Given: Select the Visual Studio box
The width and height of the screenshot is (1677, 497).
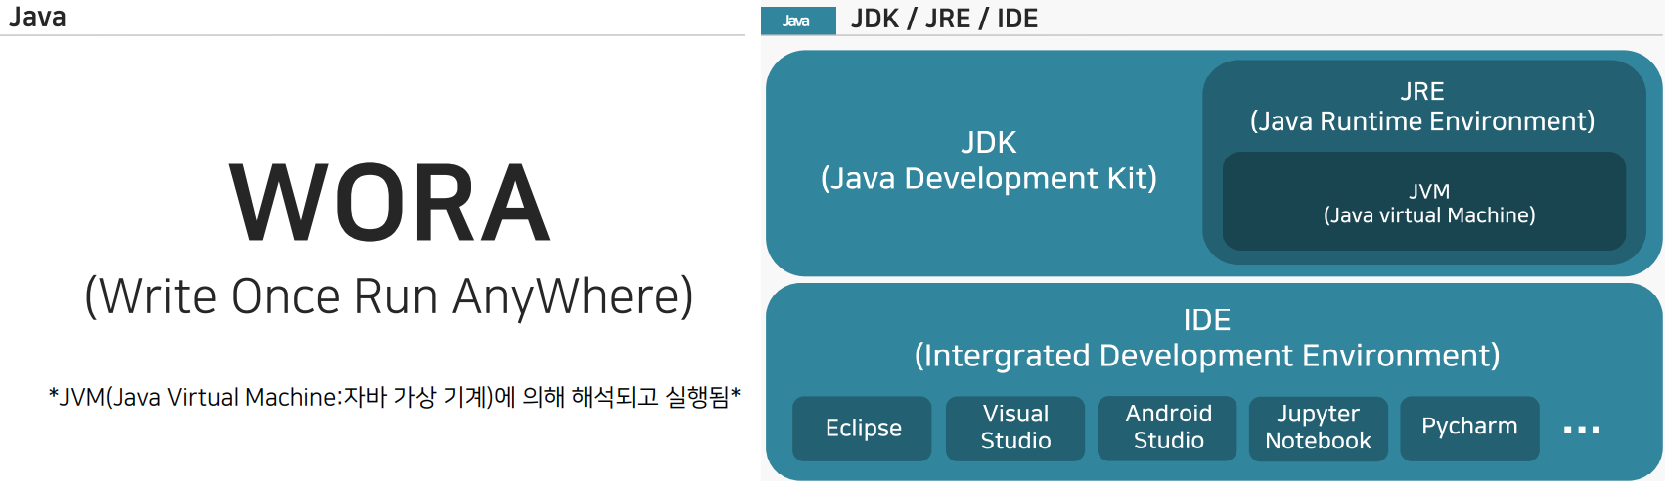Looking at the screenshot, I should click(x=1015, y=428).
